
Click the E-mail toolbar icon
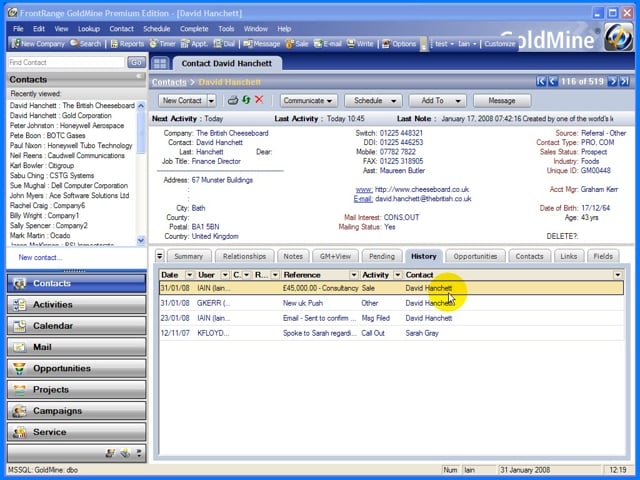(327, 44)
